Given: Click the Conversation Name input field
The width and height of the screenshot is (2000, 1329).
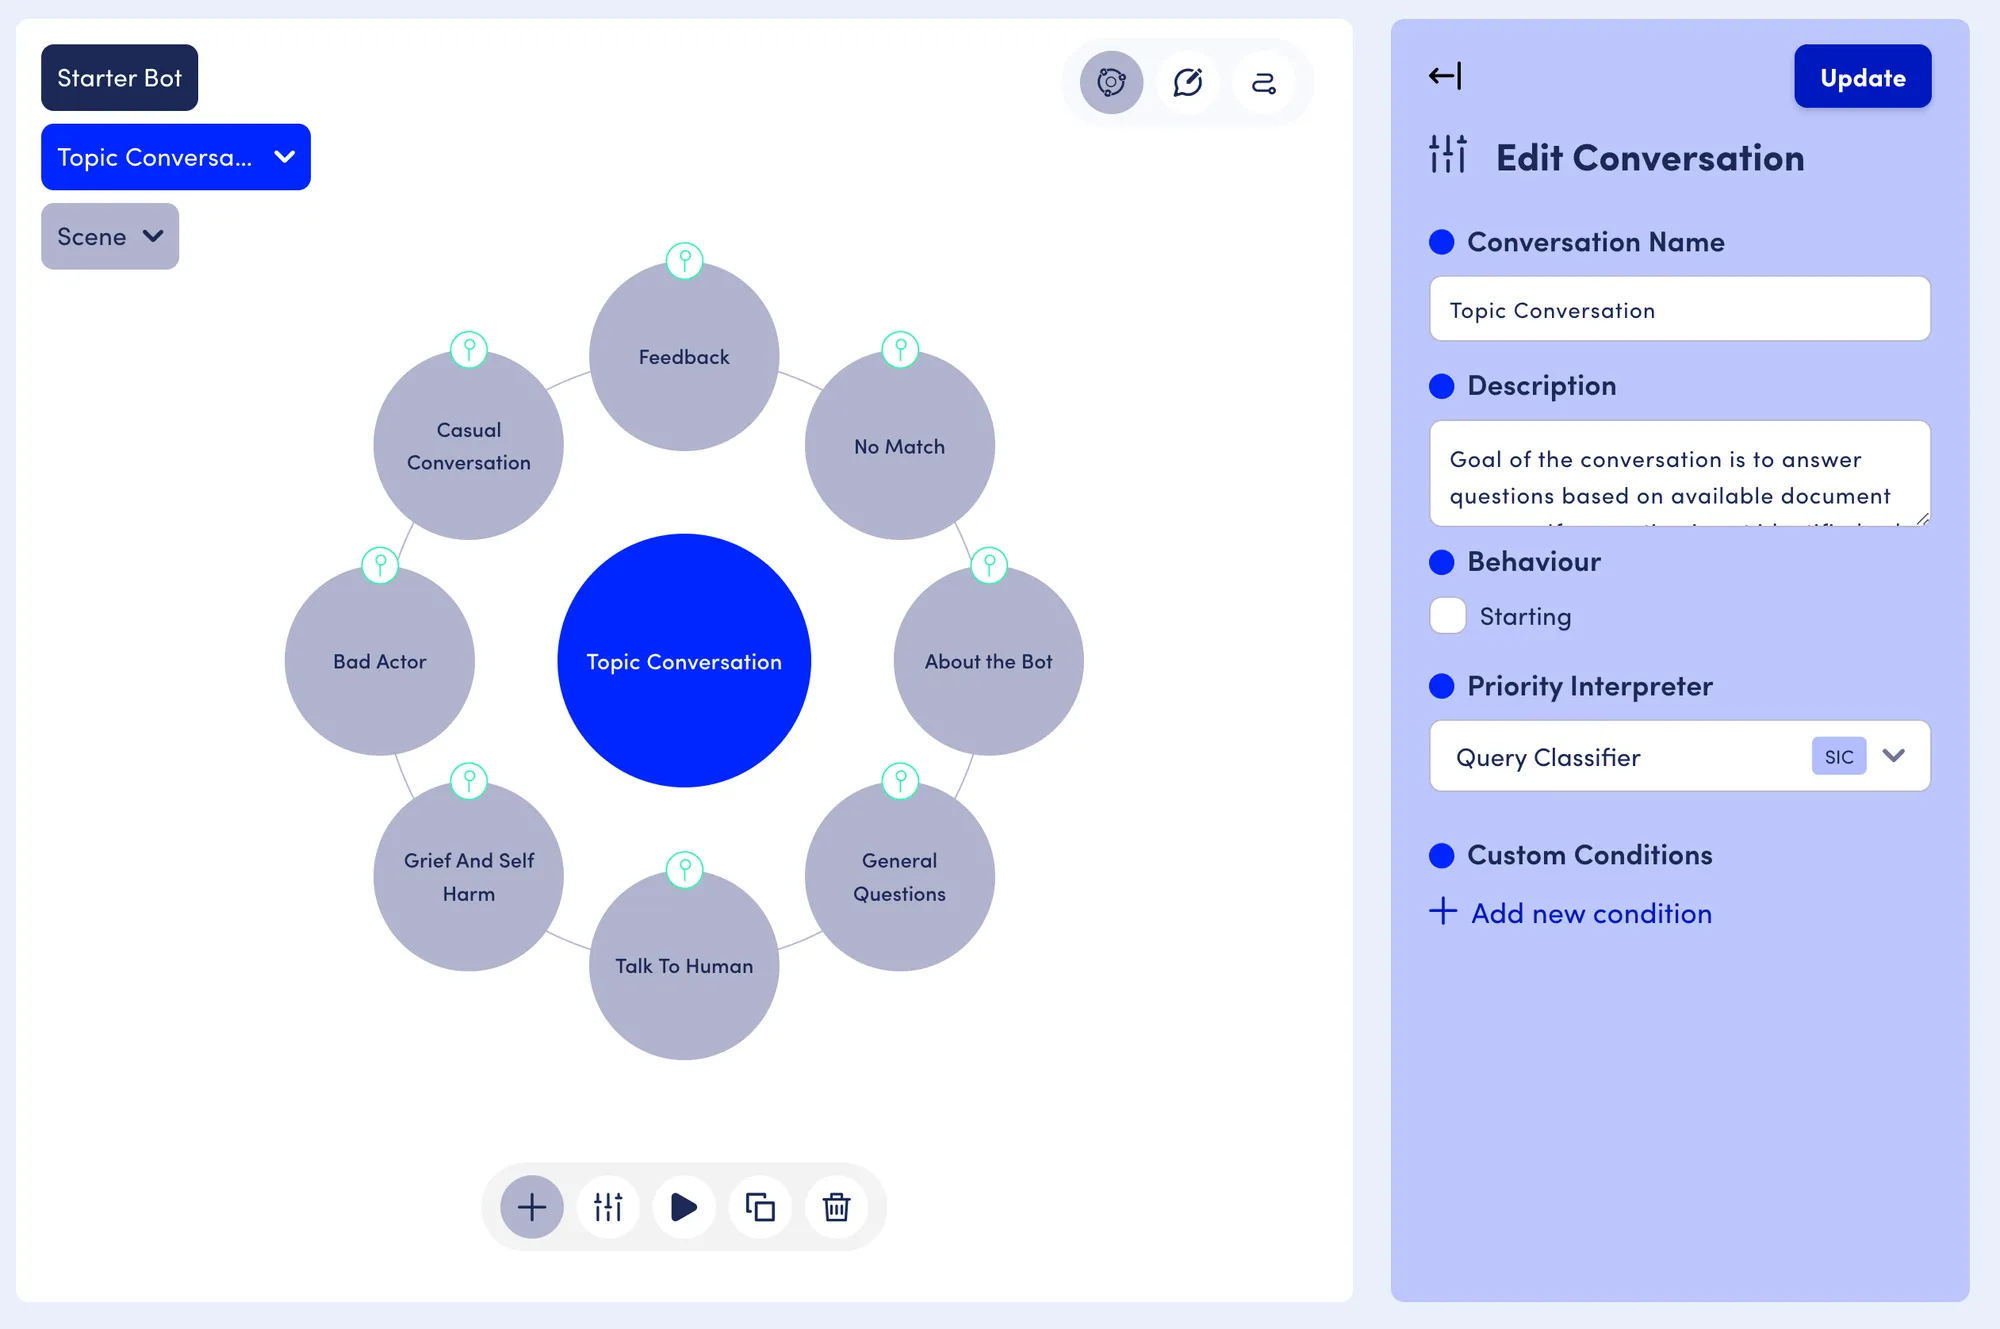Looking at the screenshot, I should coord(1680,309).
